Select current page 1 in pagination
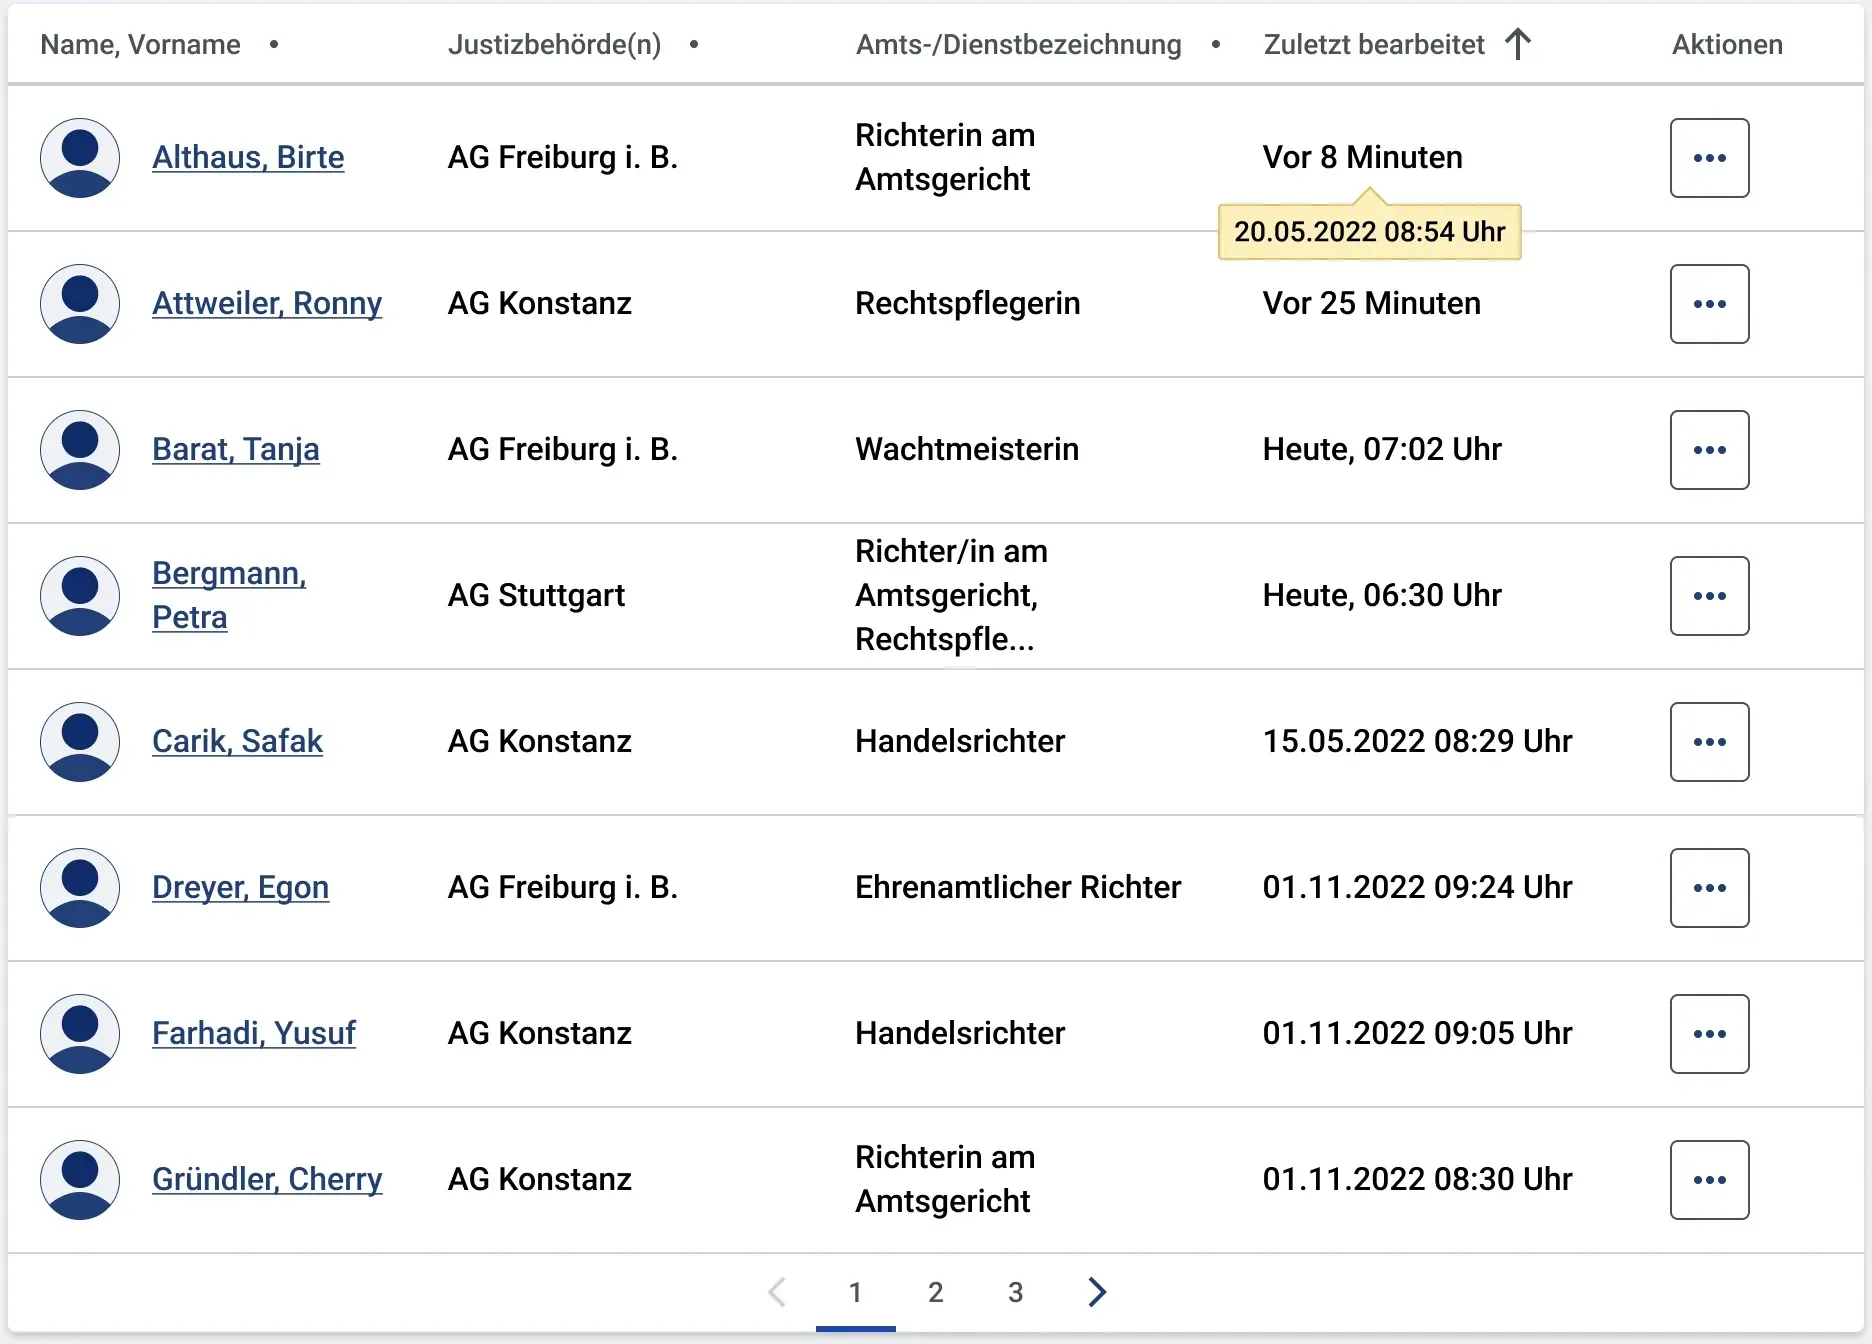The image size is (1872, 1344). click(x=855, y=1292)
